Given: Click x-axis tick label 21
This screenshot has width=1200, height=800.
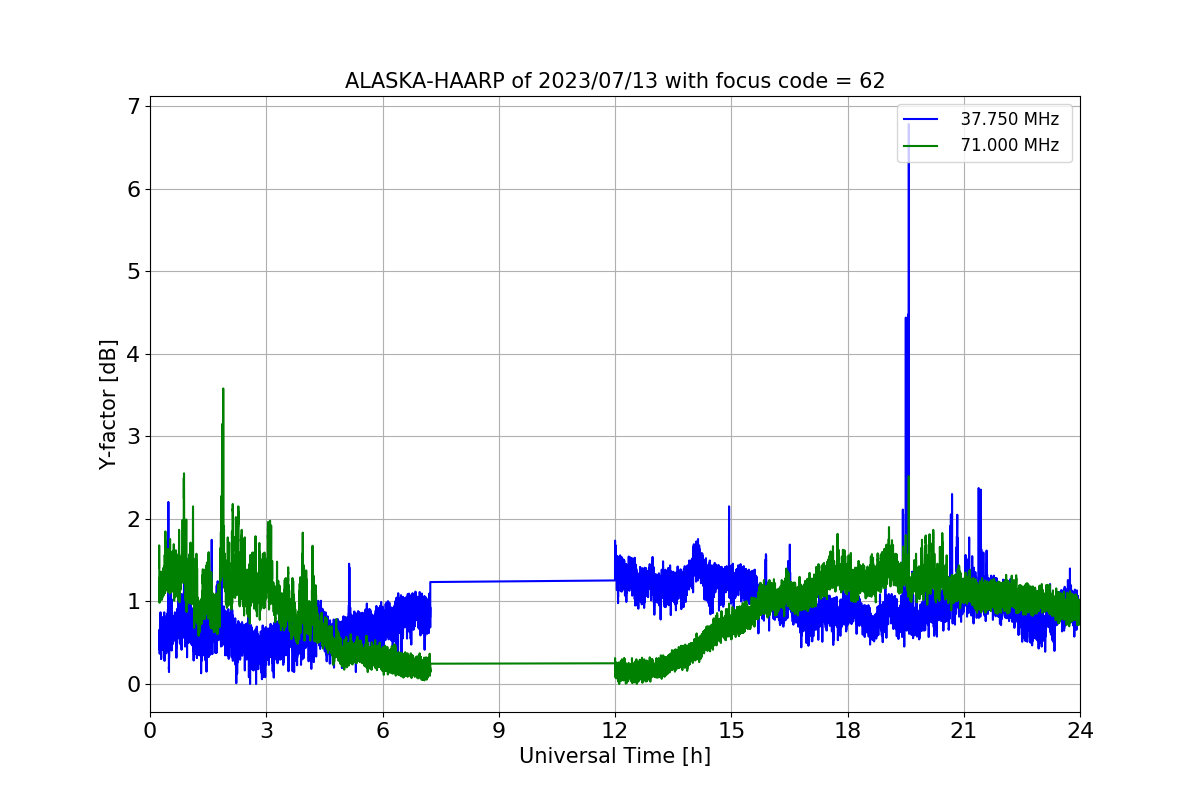Looking at the screenshot, I should click(964, 731).
